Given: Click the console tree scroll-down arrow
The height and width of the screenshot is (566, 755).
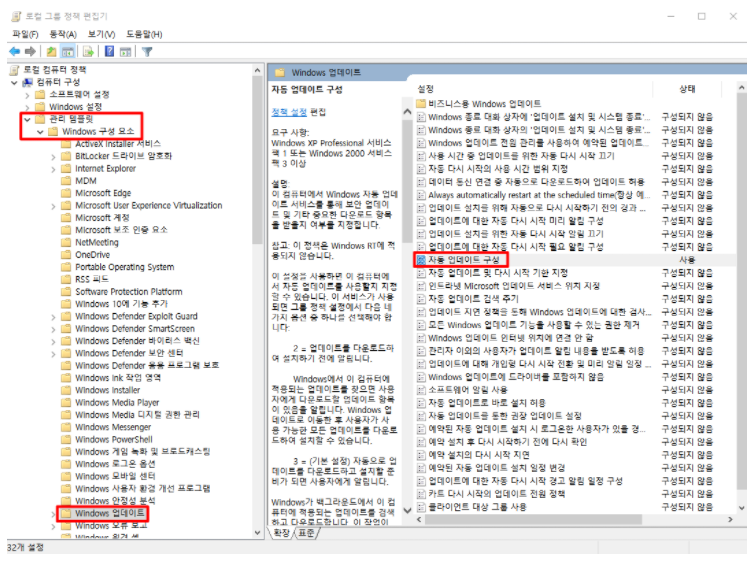Looking at the screenshot, I should pos(258,533).
